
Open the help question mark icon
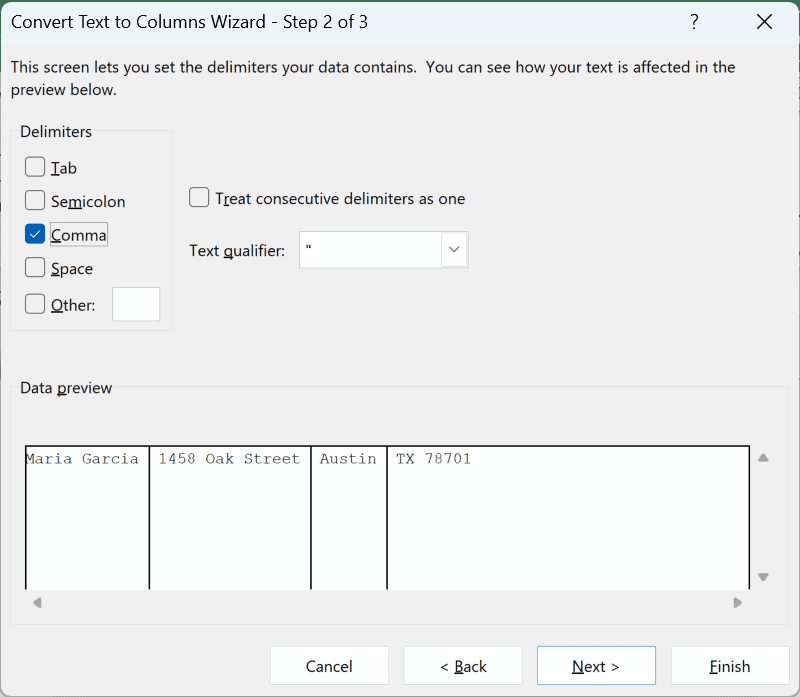(694, 22)
